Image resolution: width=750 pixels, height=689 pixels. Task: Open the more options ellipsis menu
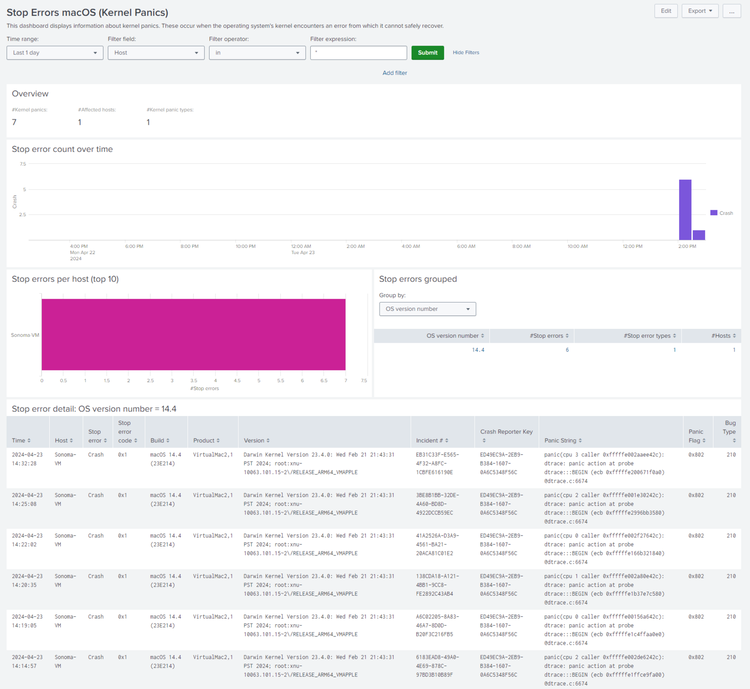coord(731,11)
